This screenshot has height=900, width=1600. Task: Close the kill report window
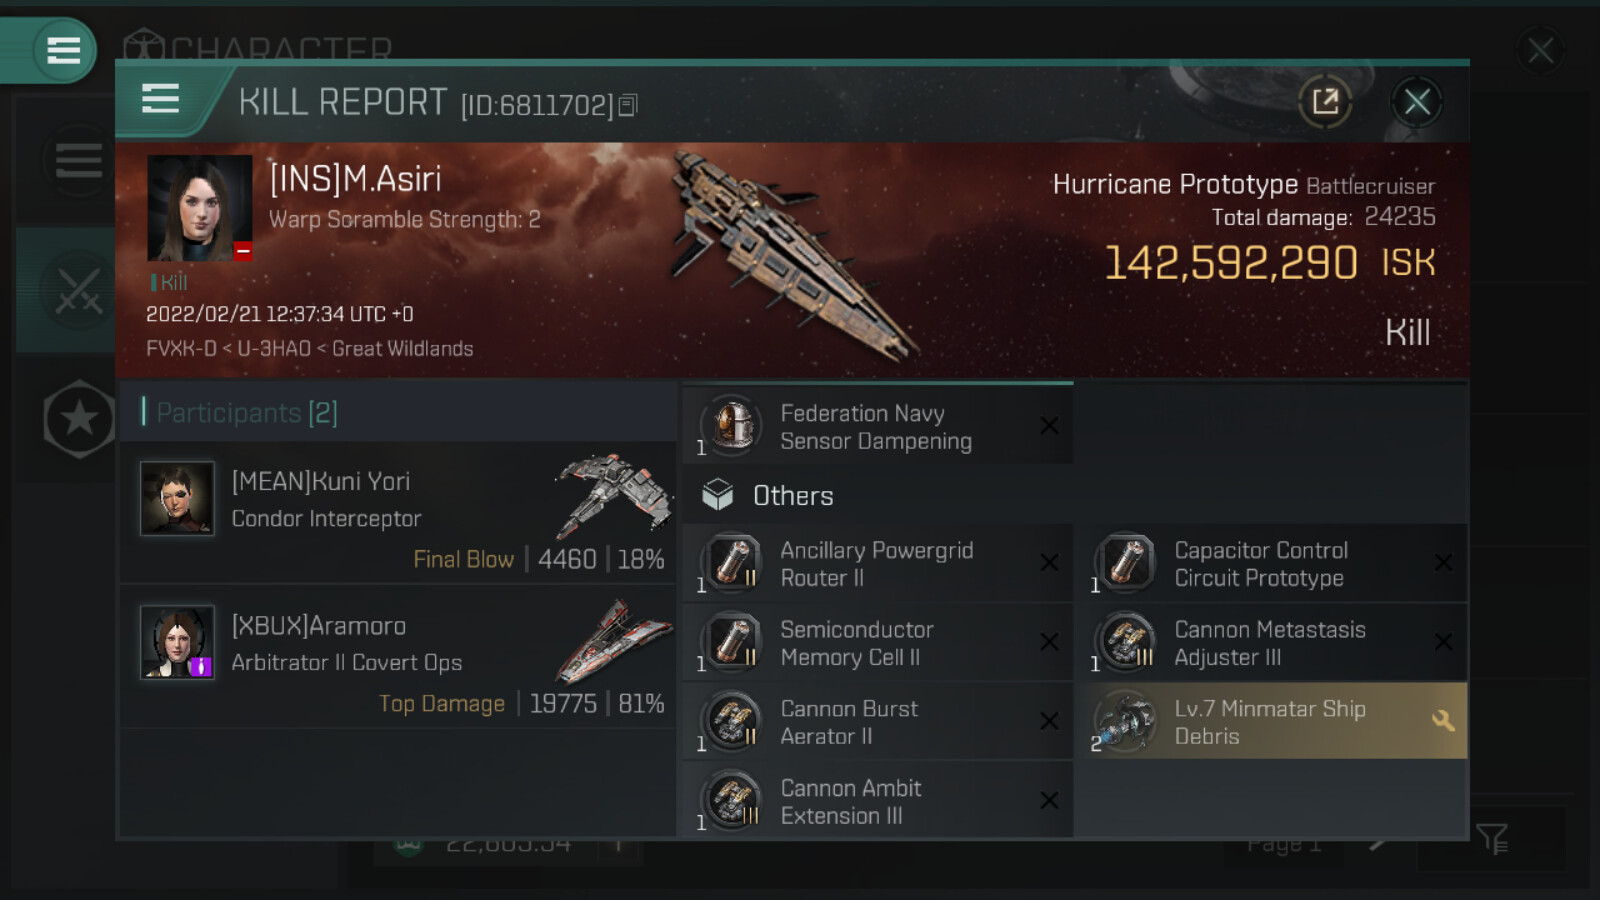1416,101
